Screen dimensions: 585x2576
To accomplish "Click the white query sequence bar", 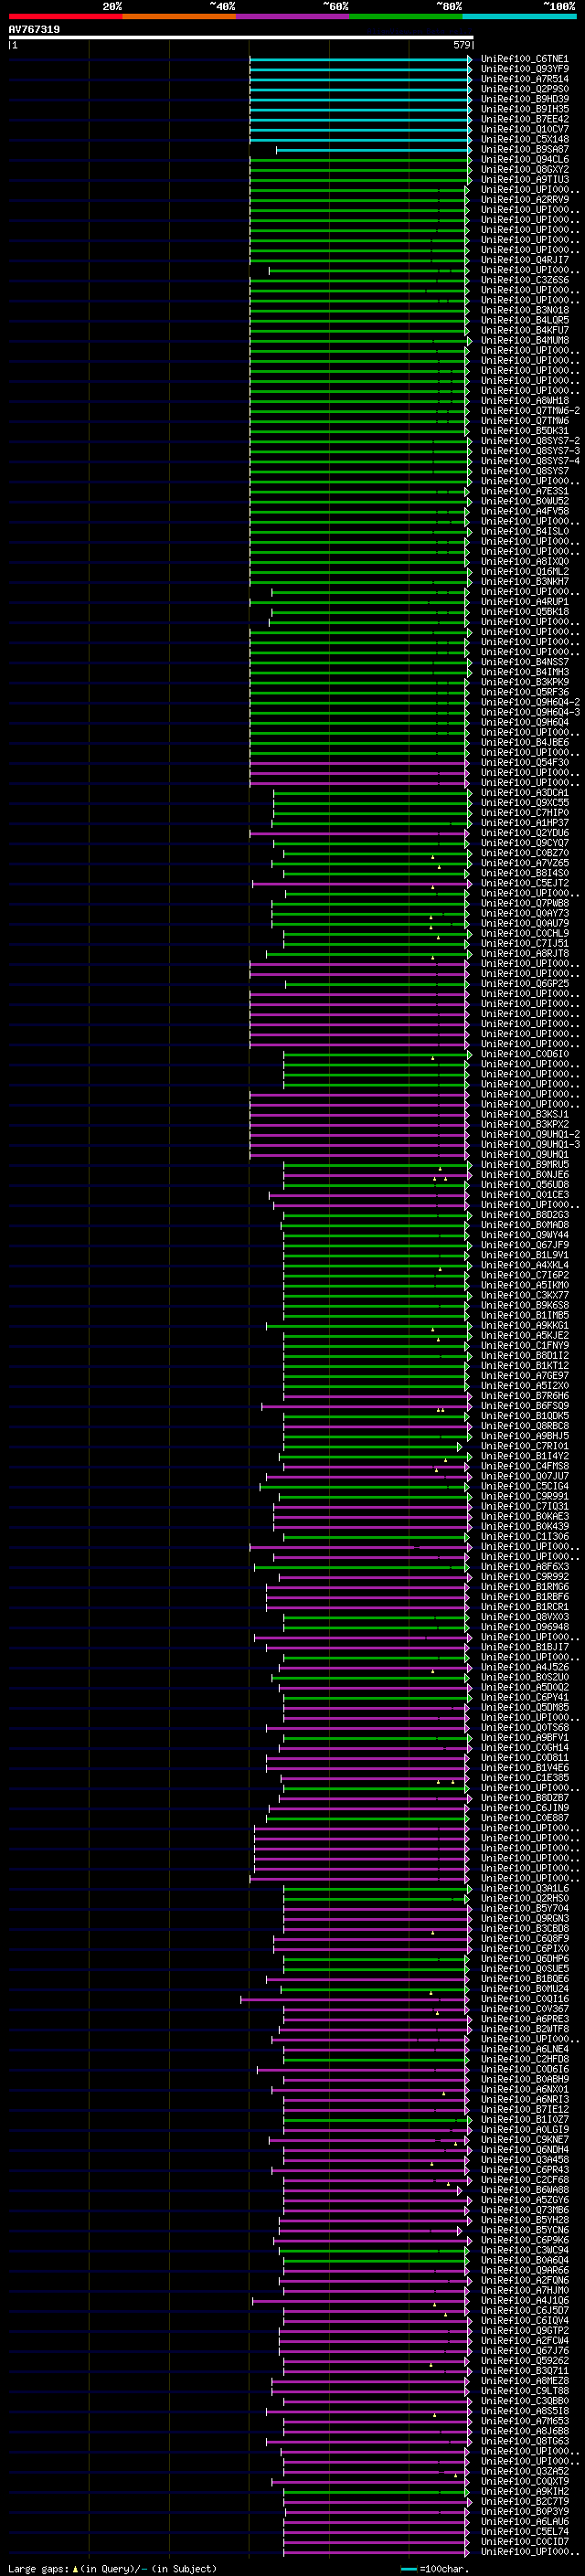I will (240, 38).
